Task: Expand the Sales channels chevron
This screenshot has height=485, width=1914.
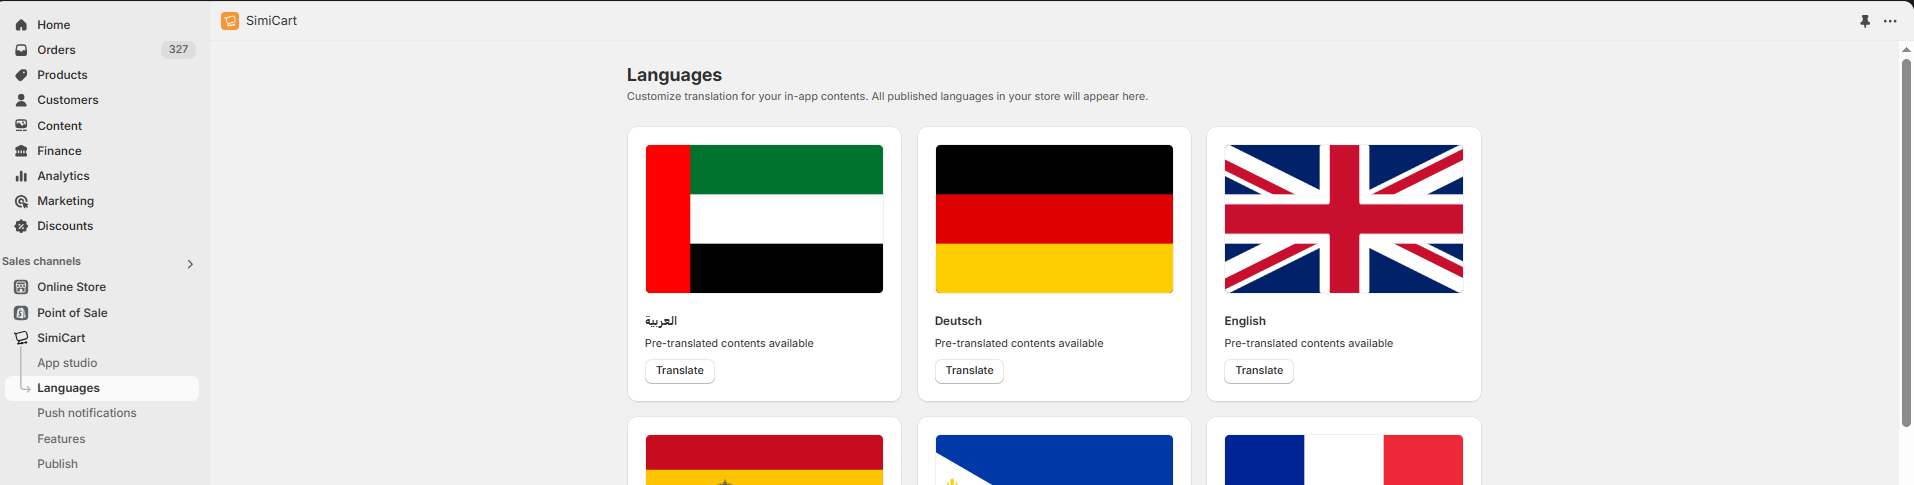Action: tap(190, 264)
